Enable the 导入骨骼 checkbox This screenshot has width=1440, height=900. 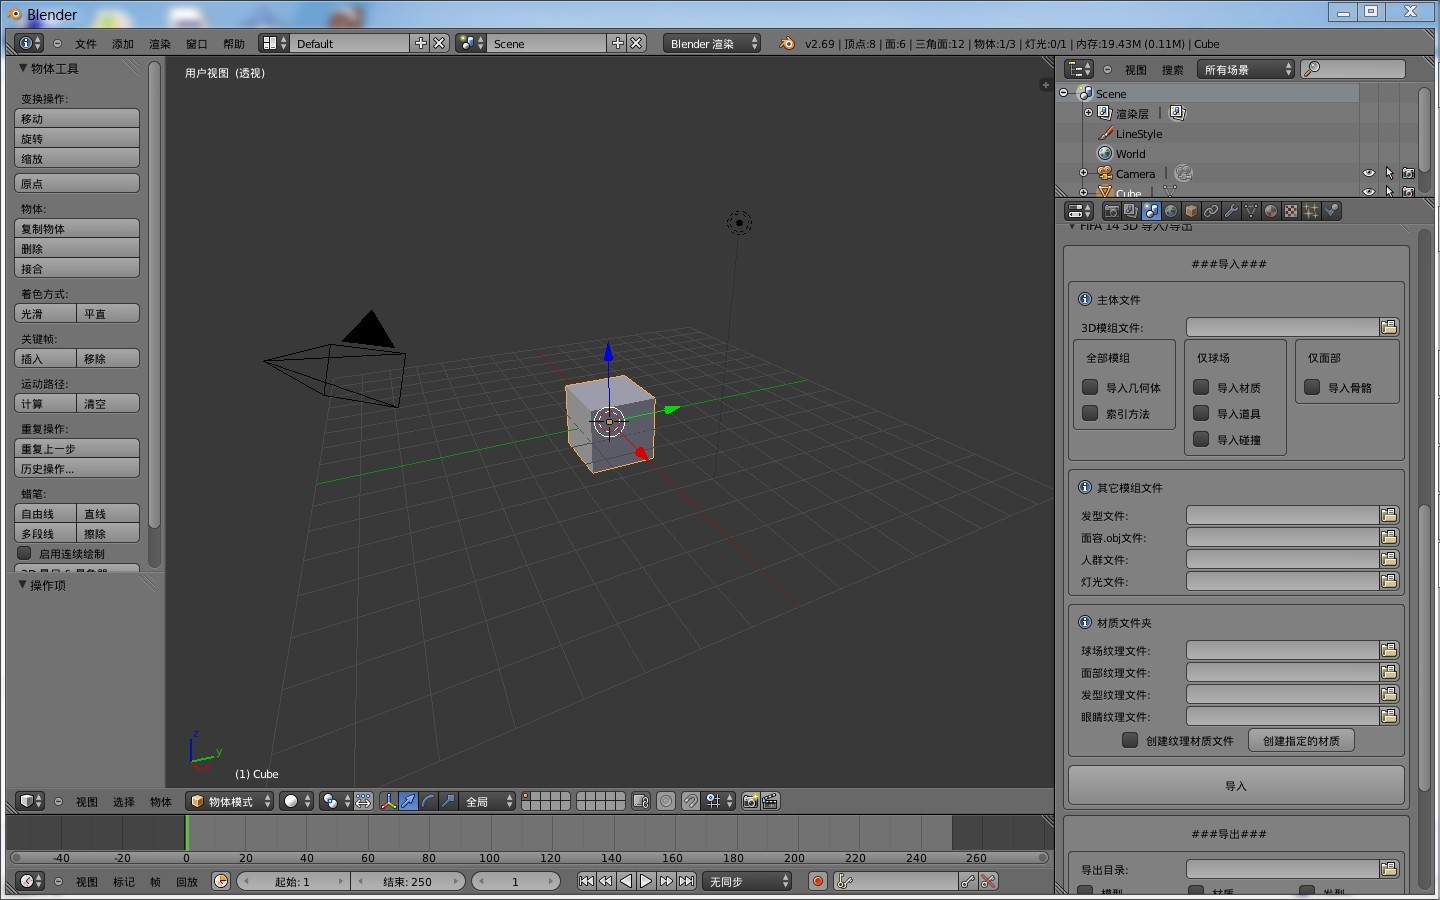pos(1312,387)
